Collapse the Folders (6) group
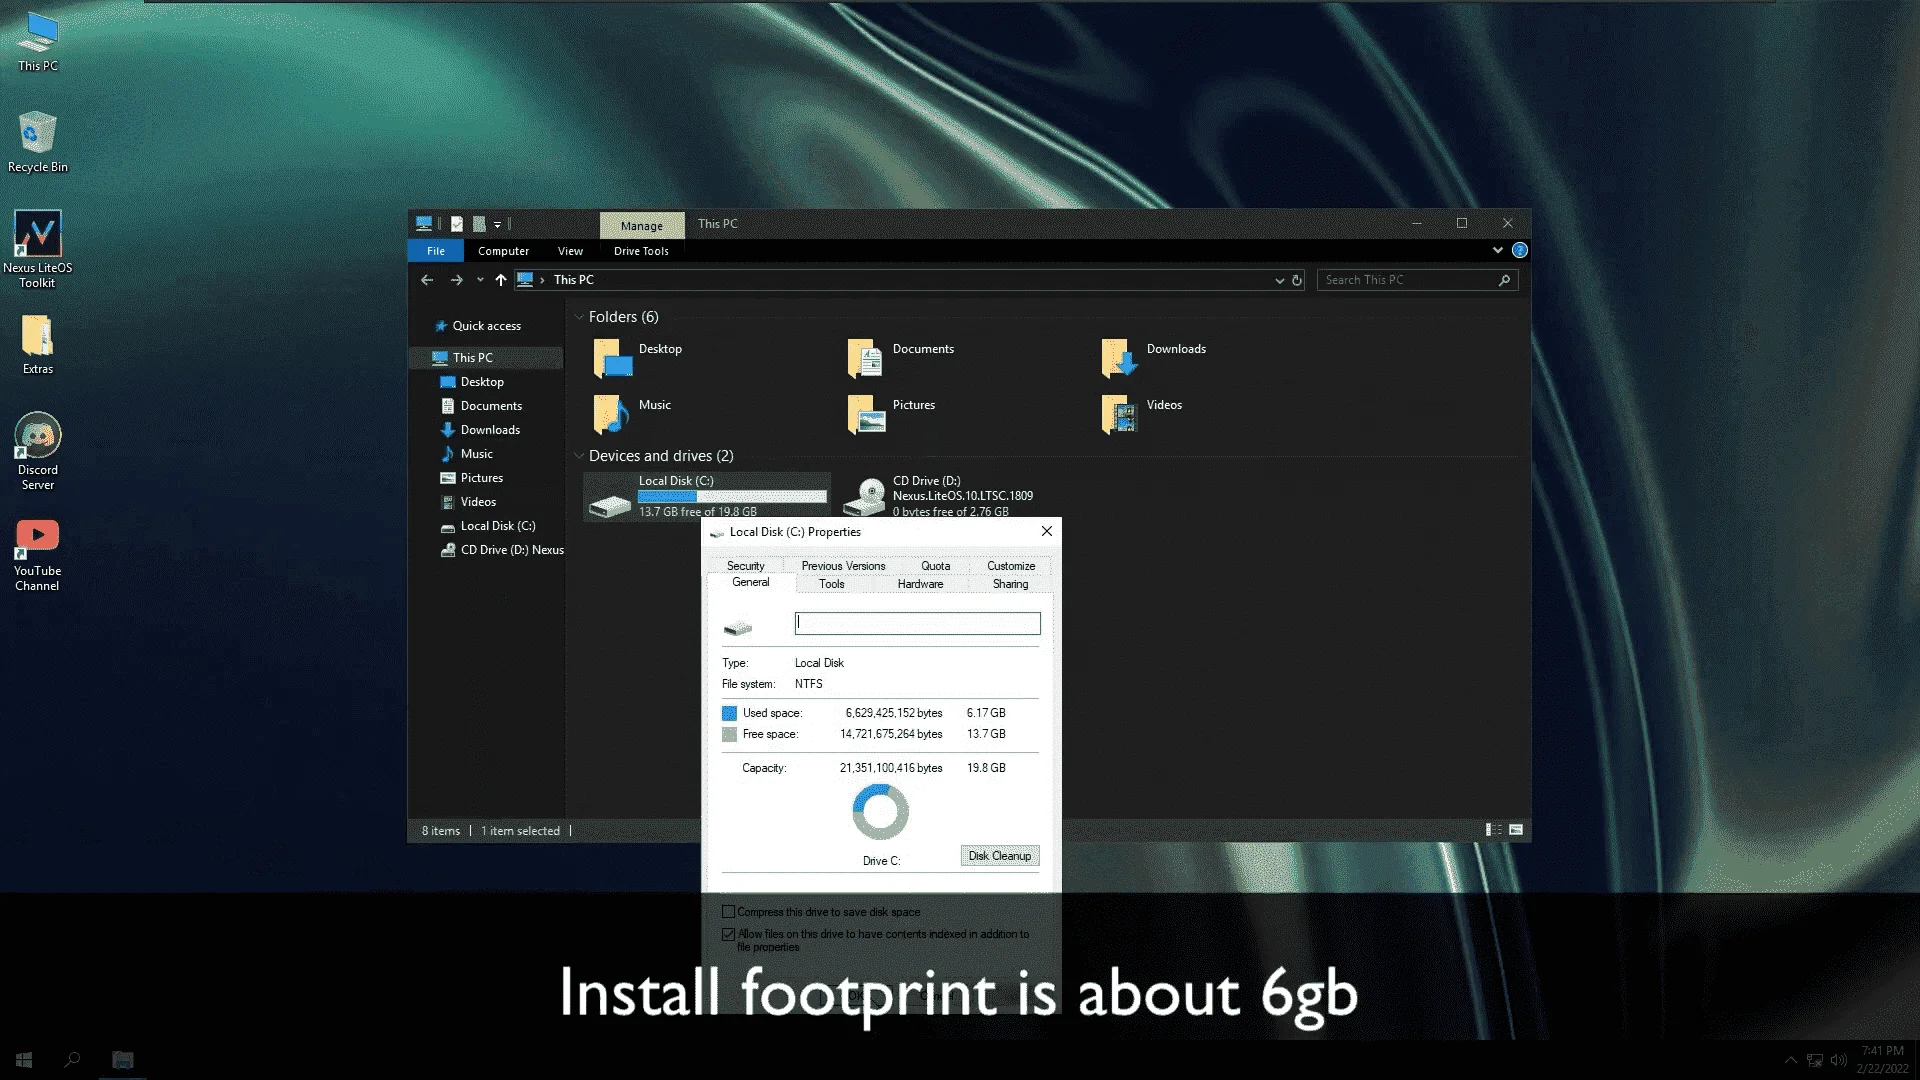This screenshot has width=1920, height=1080. 579,317
